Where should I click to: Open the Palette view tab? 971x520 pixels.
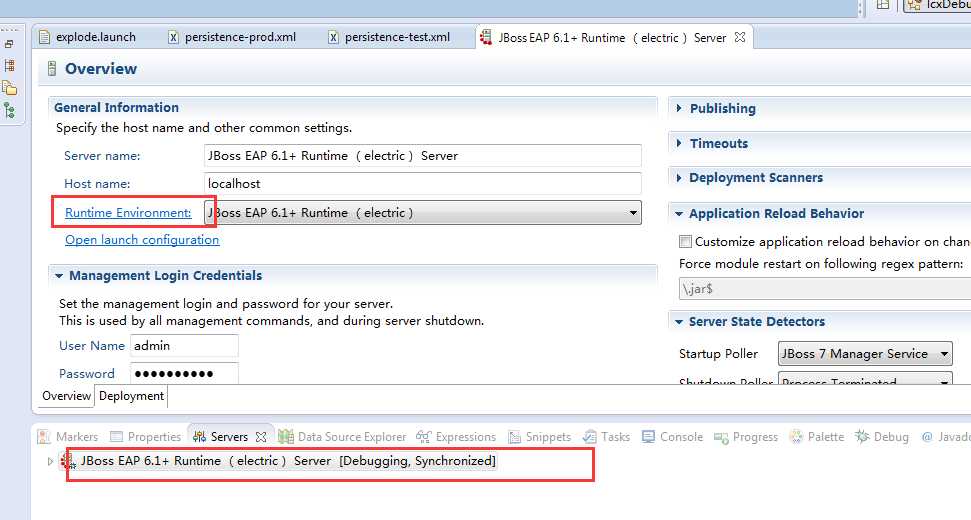(817, 437)
